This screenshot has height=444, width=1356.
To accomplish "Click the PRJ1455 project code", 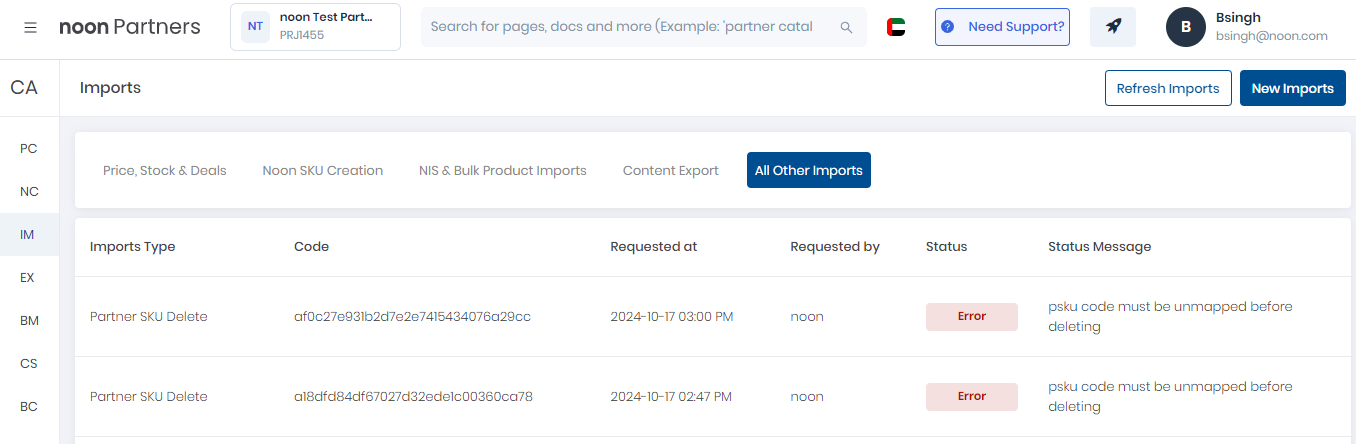I will pos(302,35).
